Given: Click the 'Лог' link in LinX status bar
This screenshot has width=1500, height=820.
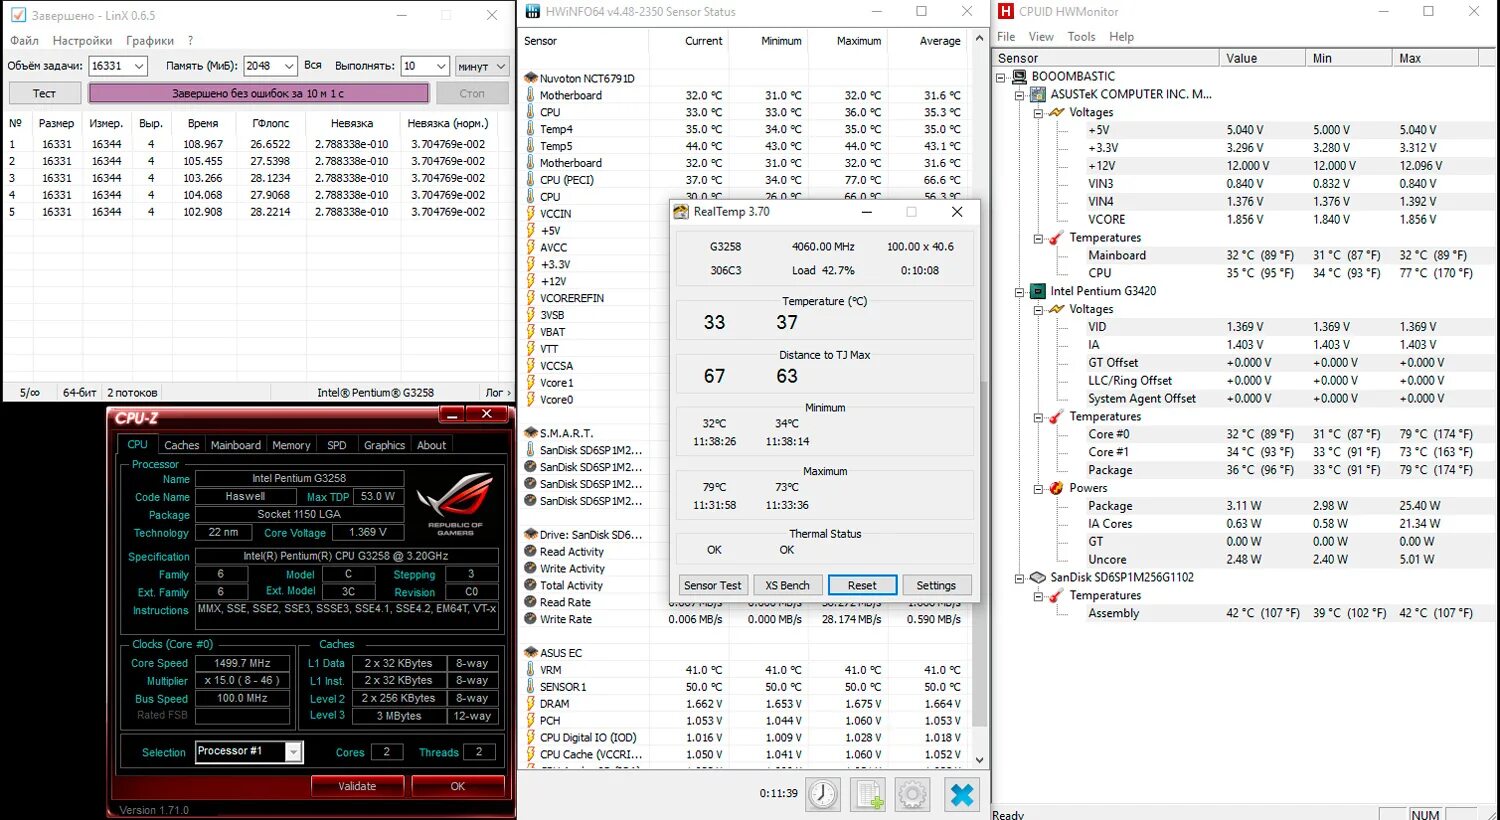Looking at the screenshot, I should pos(494,393).
